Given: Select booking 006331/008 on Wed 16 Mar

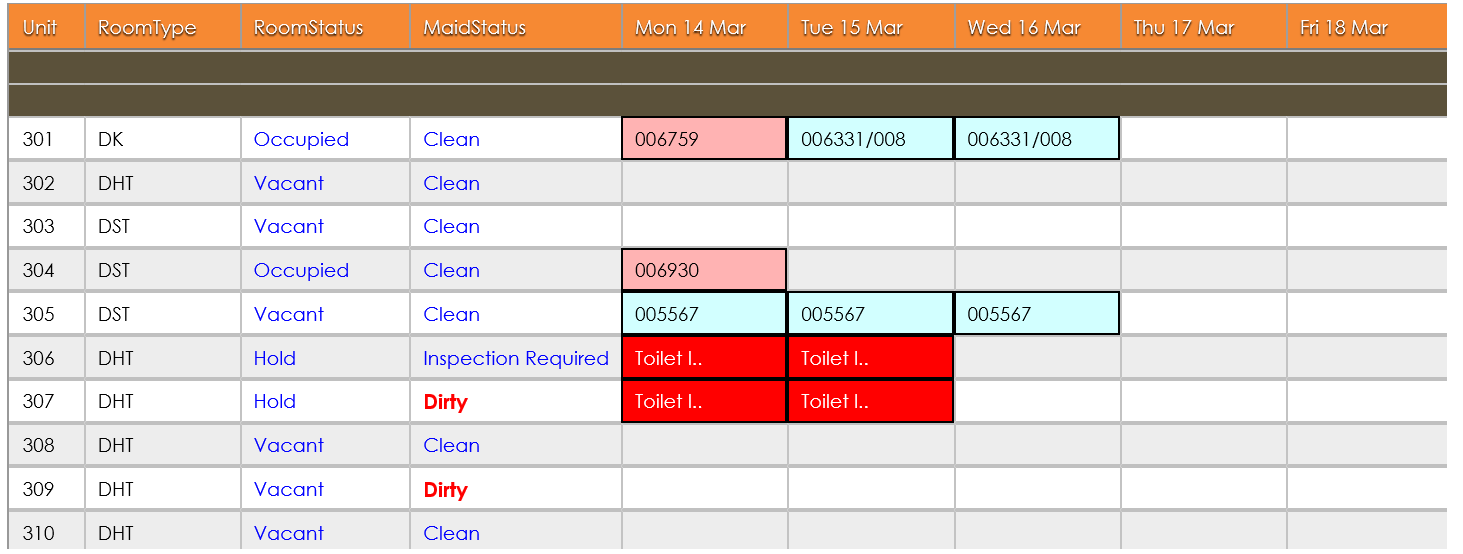Looking at the screenshot, I should pos(1036,139).
